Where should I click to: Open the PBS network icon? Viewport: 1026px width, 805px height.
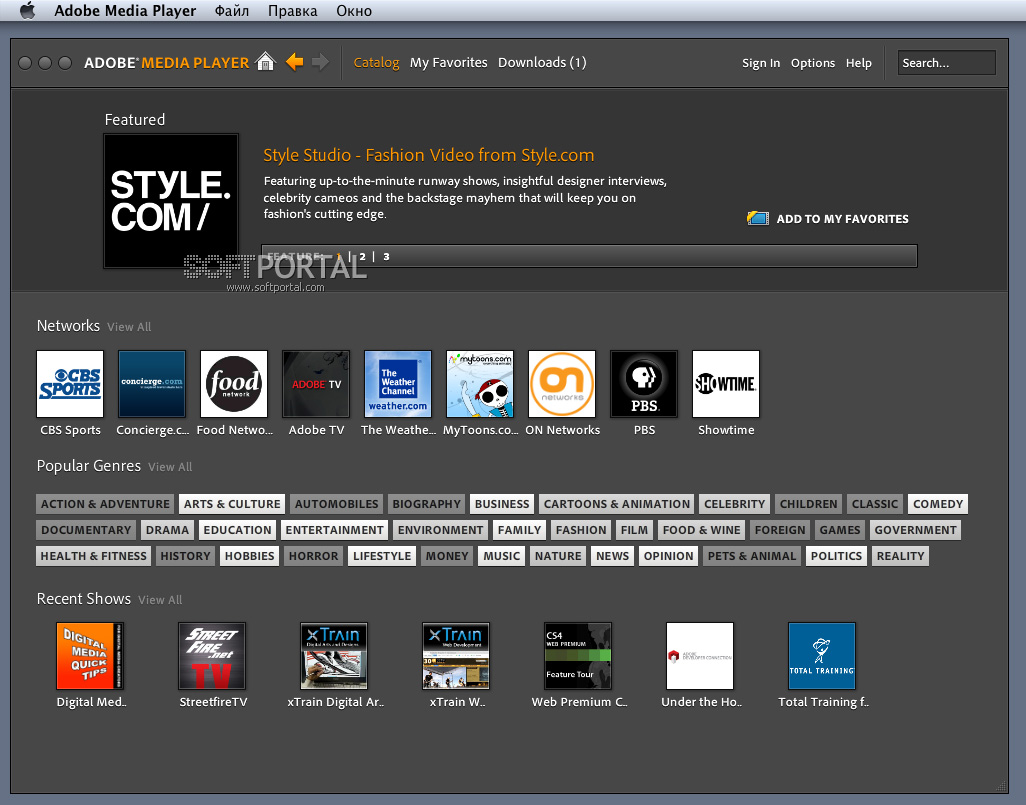point(644,384)
